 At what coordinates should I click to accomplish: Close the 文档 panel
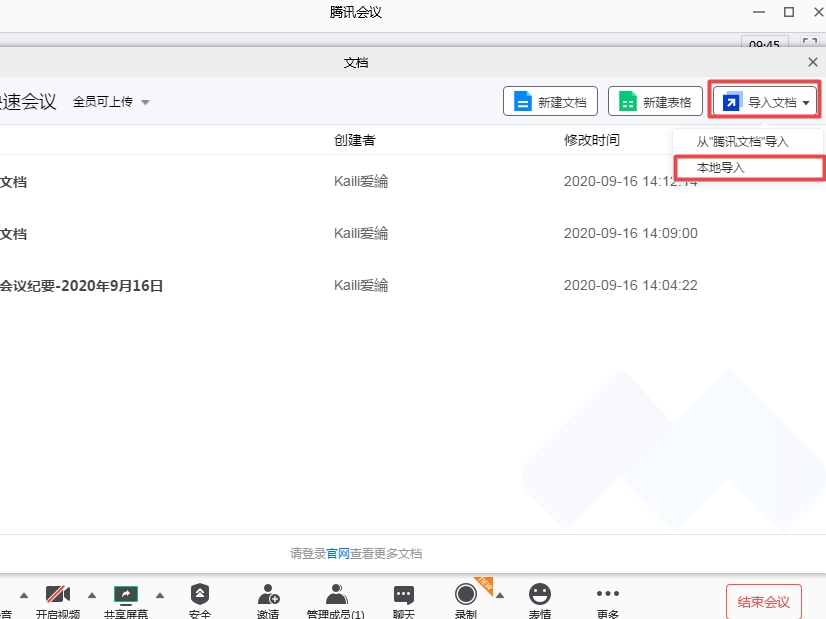pyautogui.click(x=812, y=62)
